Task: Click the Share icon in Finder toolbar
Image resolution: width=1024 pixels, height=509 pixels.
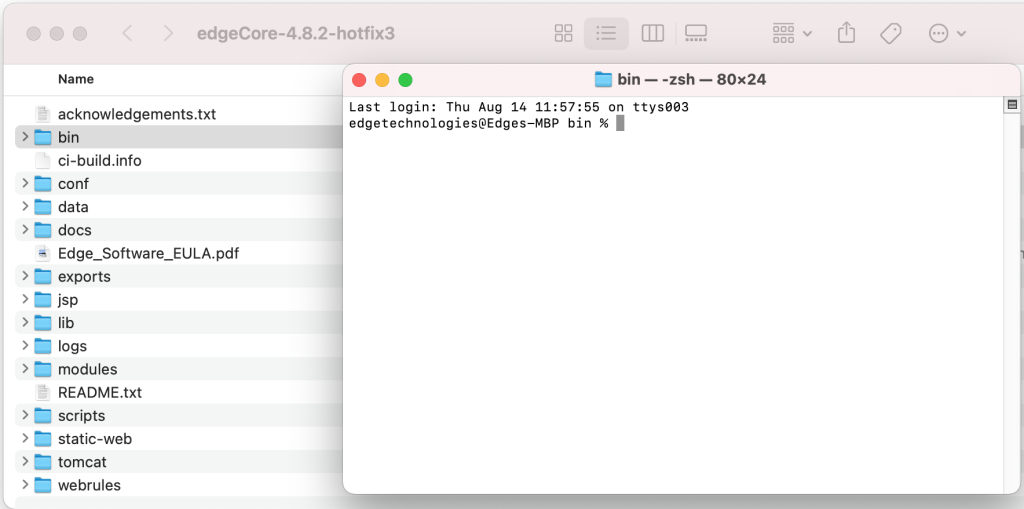Action: tap(846, 33)
